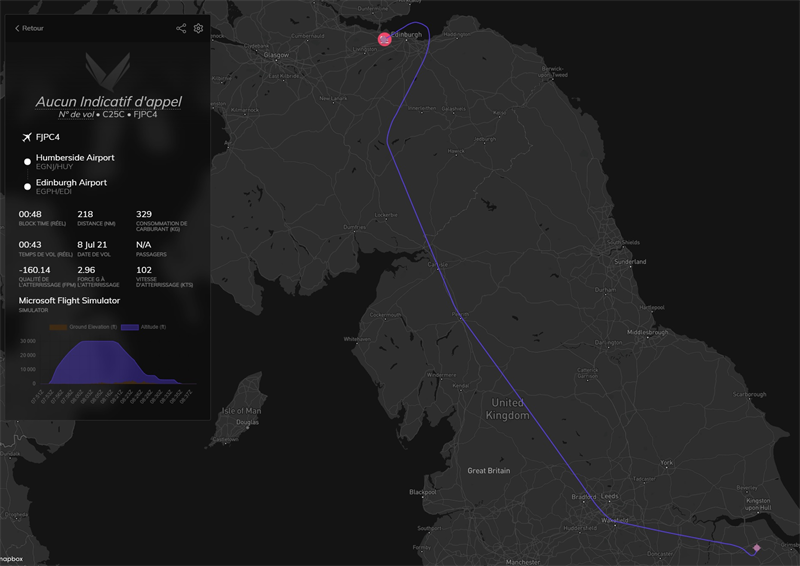800x566 pixels.
Task: Click the pink Edinburgh marker on map
Action: tap(384, 38)
